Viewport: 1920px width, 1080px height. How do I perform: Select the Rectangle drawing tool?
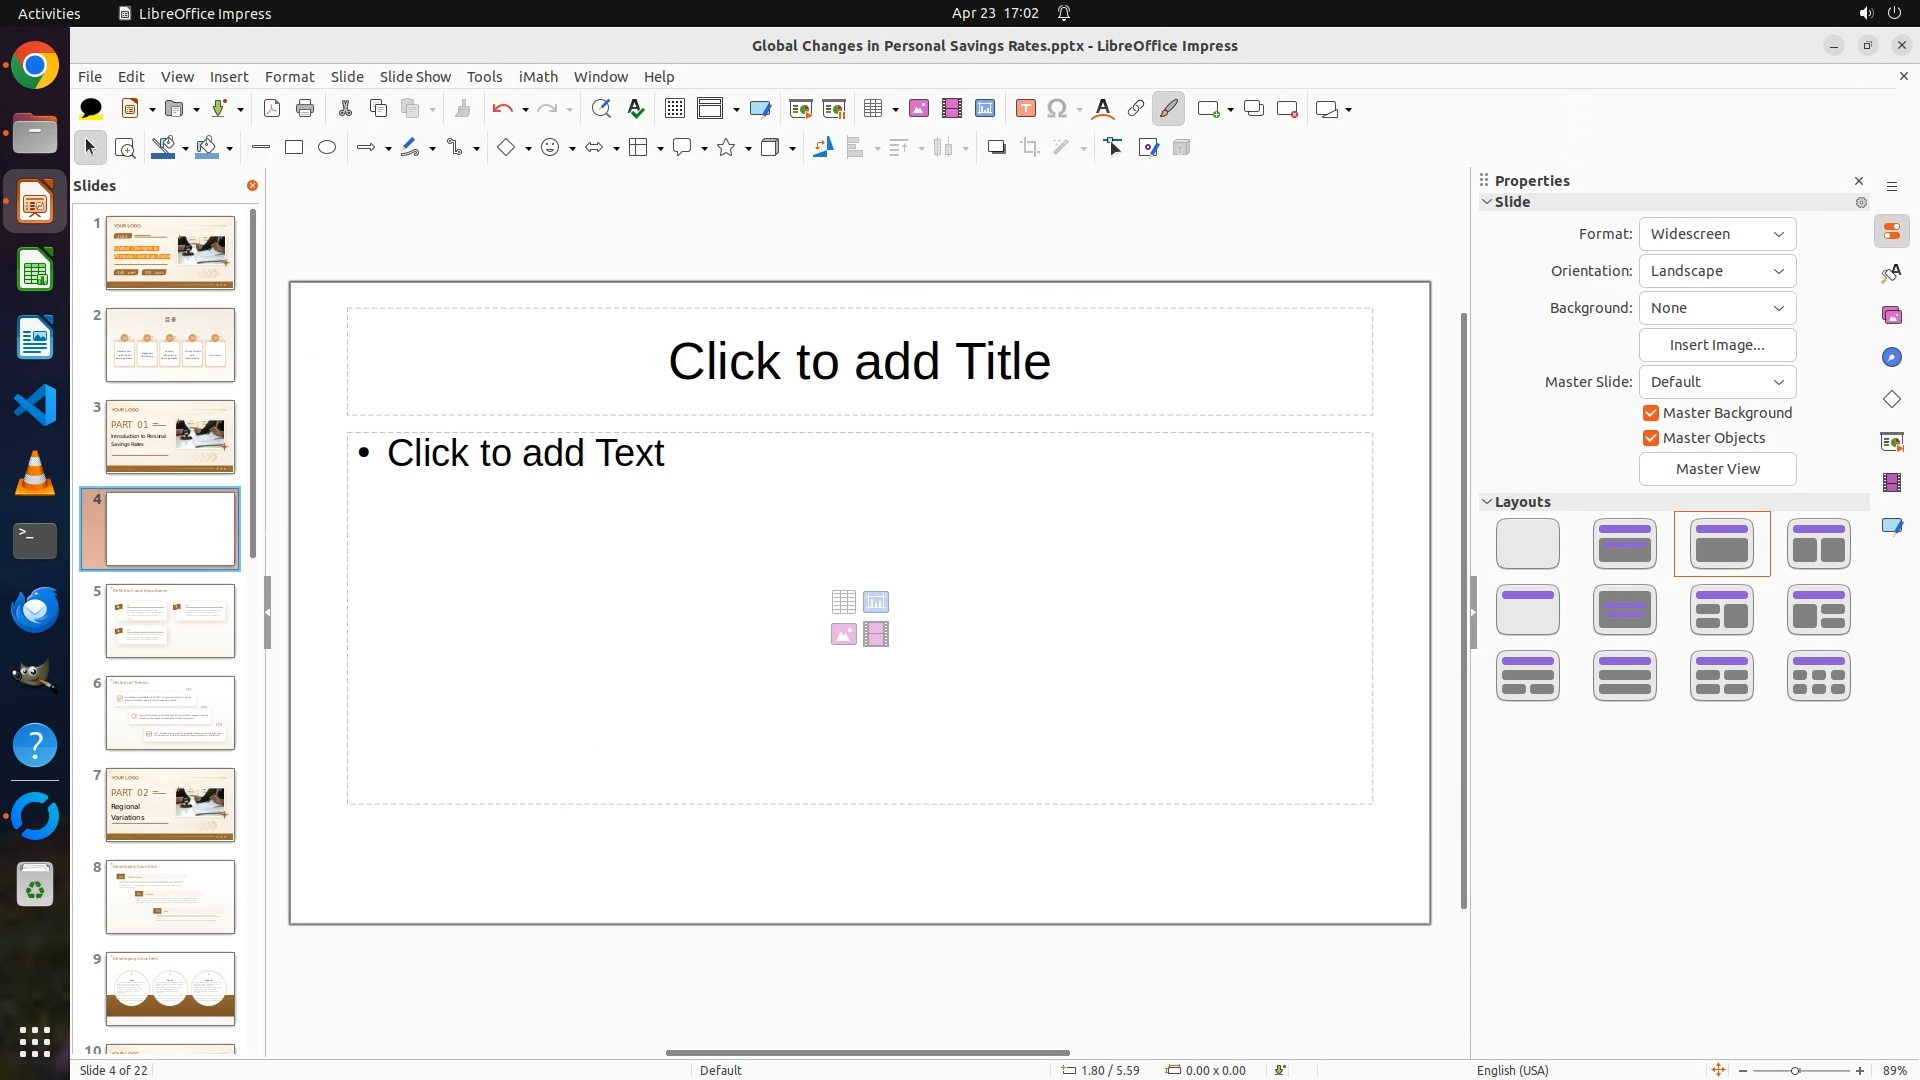(294, 148)
